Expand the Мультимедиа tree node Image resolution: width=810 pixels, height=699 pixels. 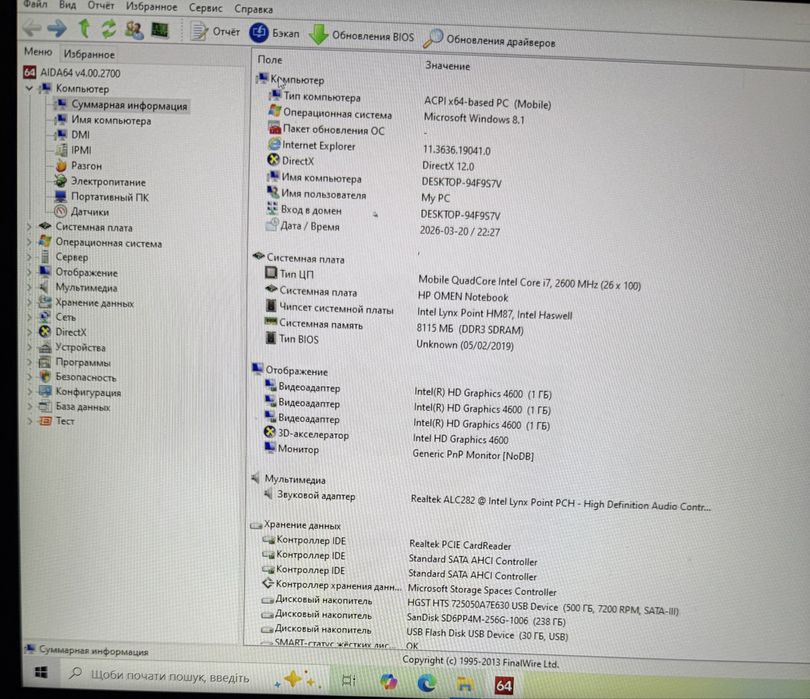pyautogui.click(x=29, y=287)
